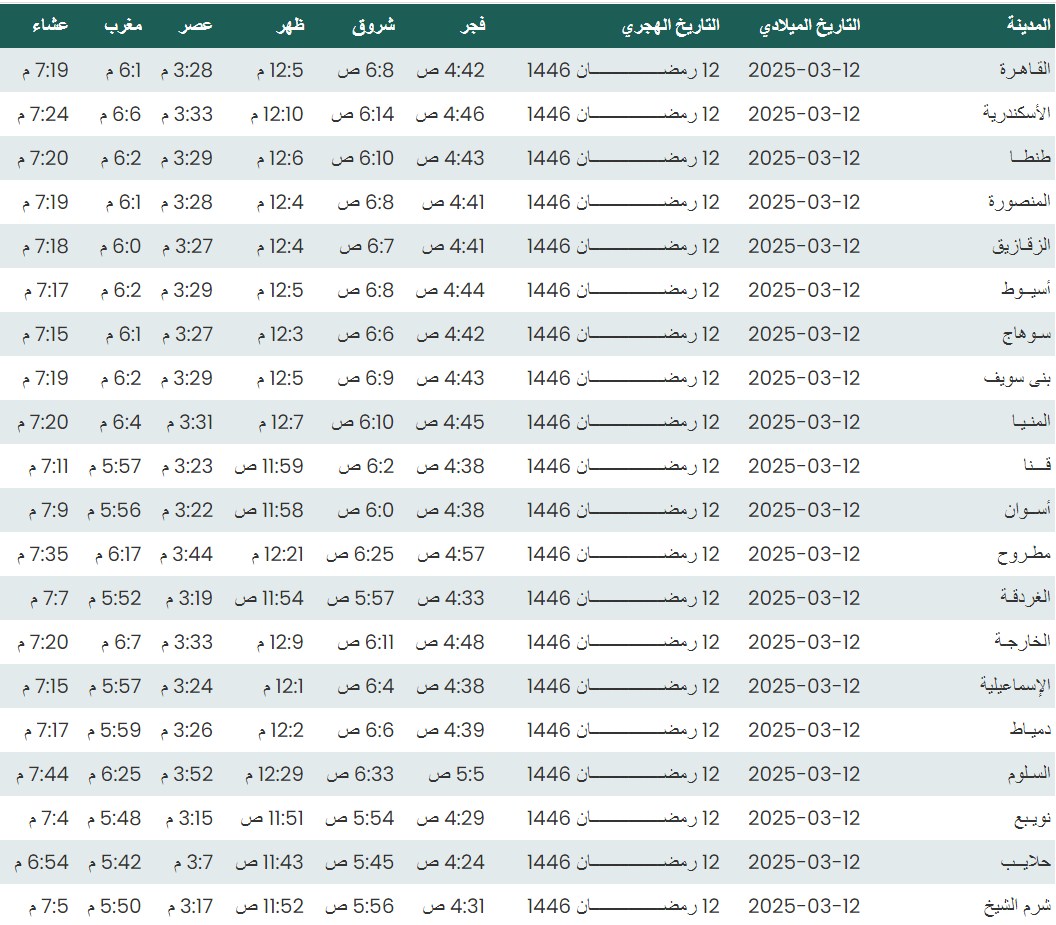Select the Dhuhr time 12:29 م for السلوم
The image size is (1056, 925).
coord(266,774)
